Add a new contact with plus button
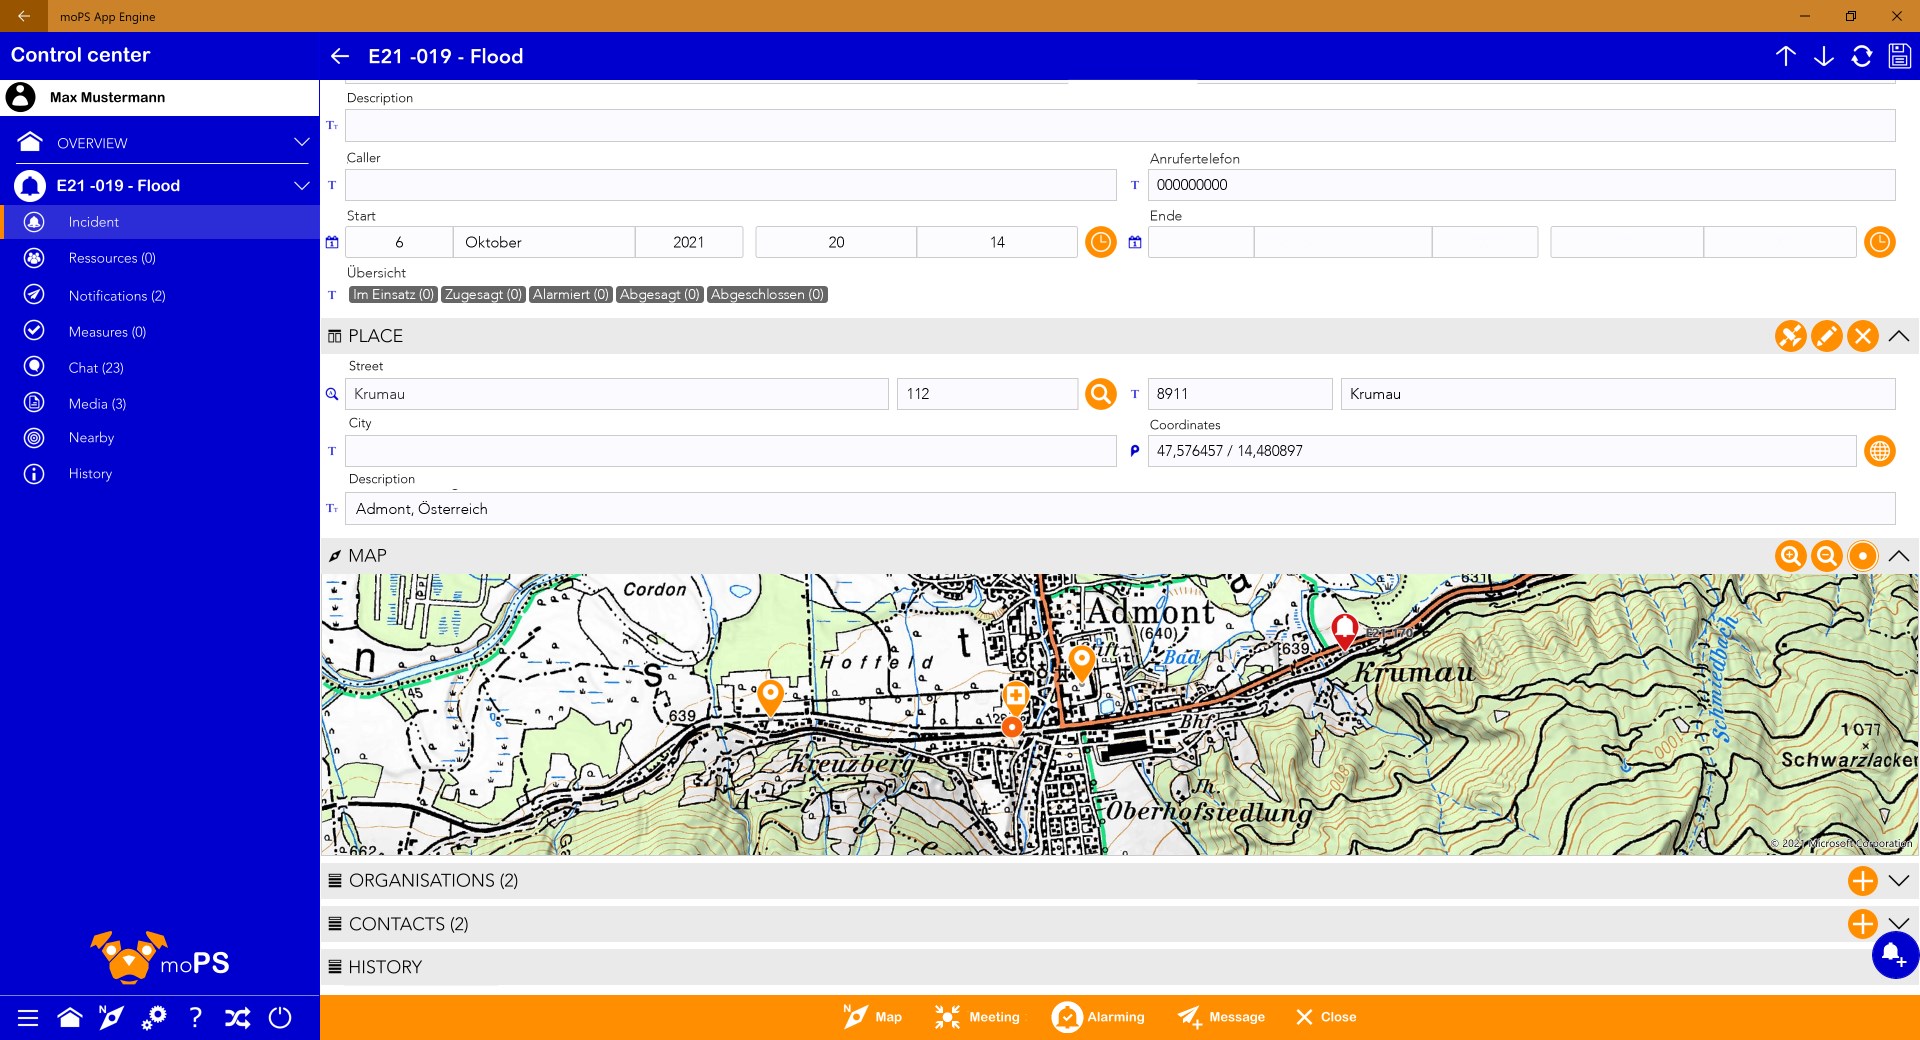 pos(1862,924)
